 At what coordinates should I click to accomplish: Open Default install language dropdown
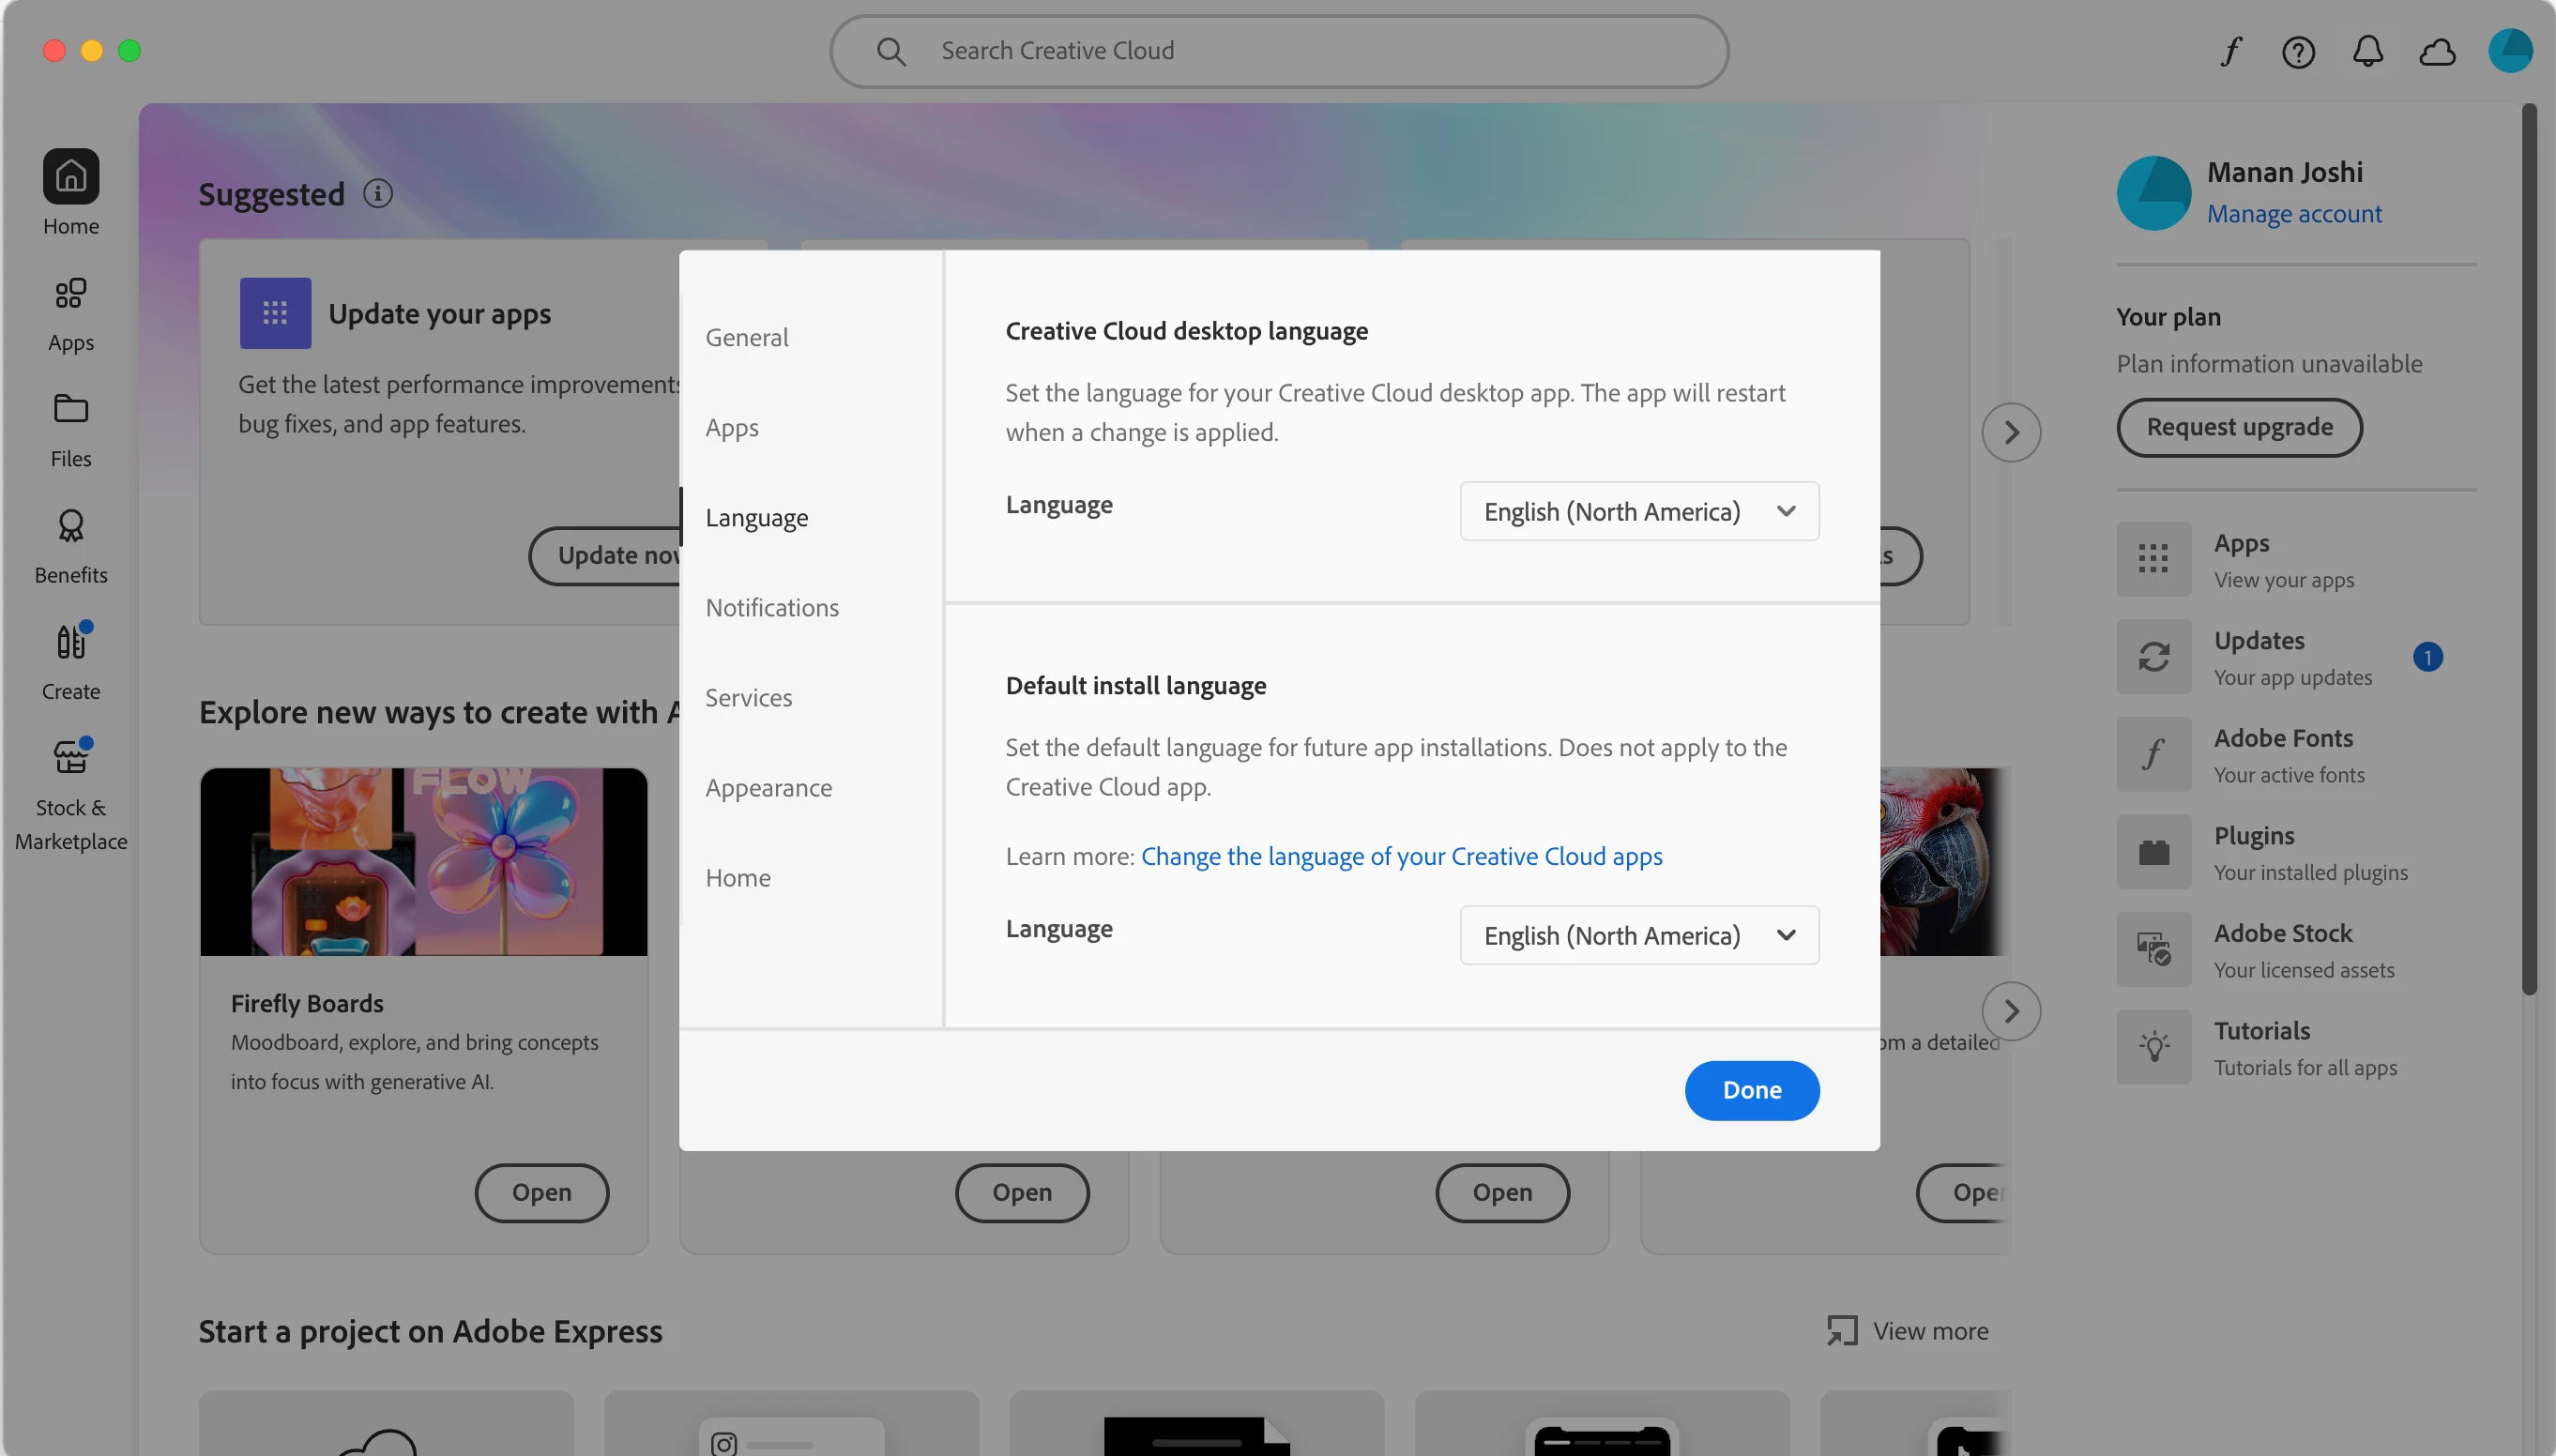click(x=1639, y=935)
